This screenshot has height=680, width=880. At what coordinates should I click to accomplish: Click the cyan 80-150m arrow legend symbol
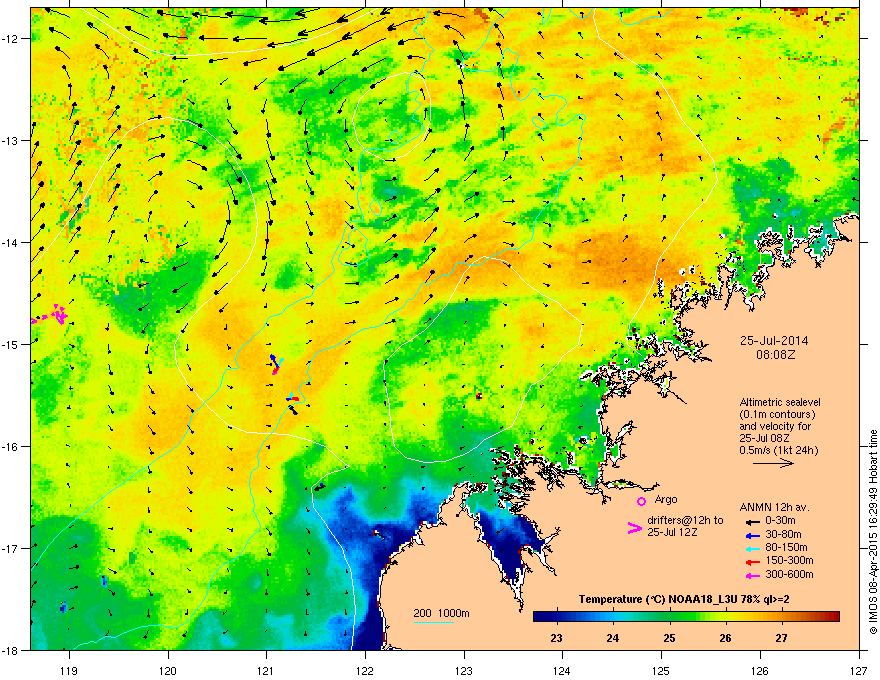[753, 548]
